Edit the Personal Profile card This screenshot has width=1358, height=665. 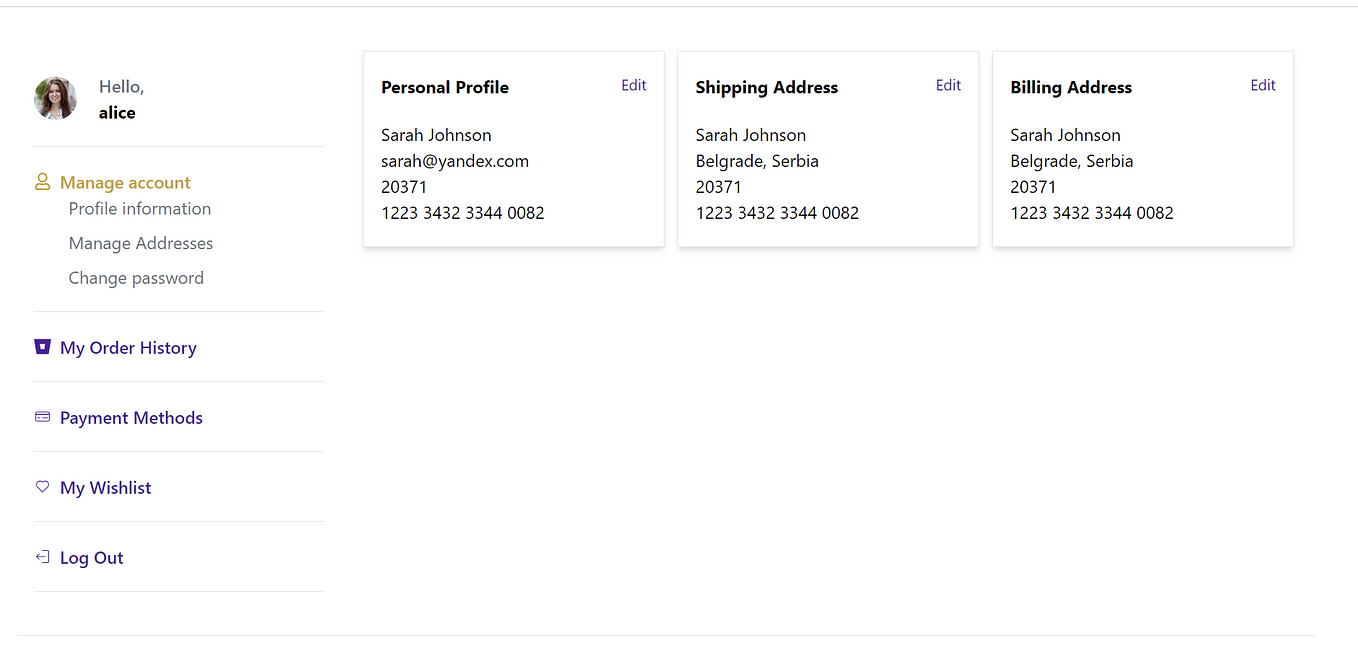[x=634, y=86]
